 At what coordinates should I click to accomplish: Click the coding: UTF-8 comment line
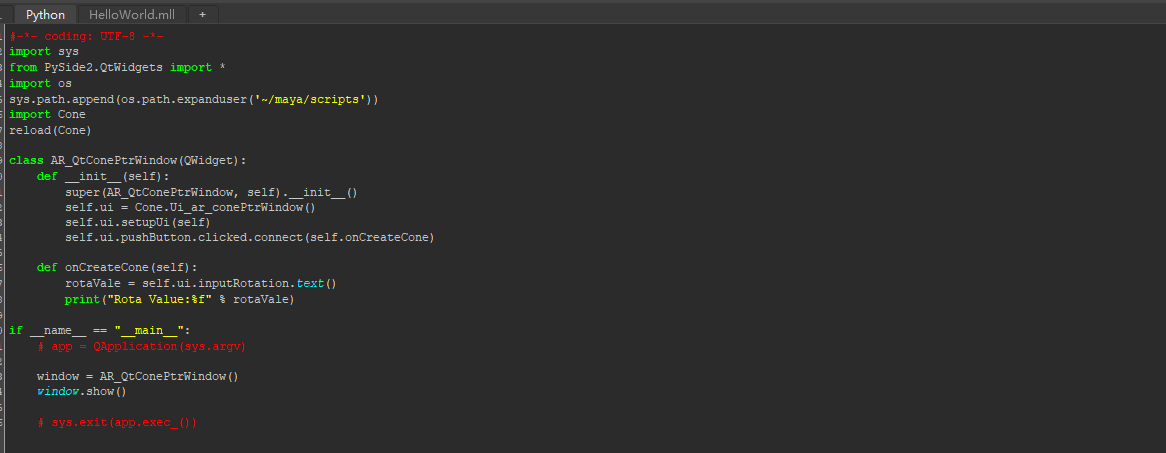coord(86,36)
